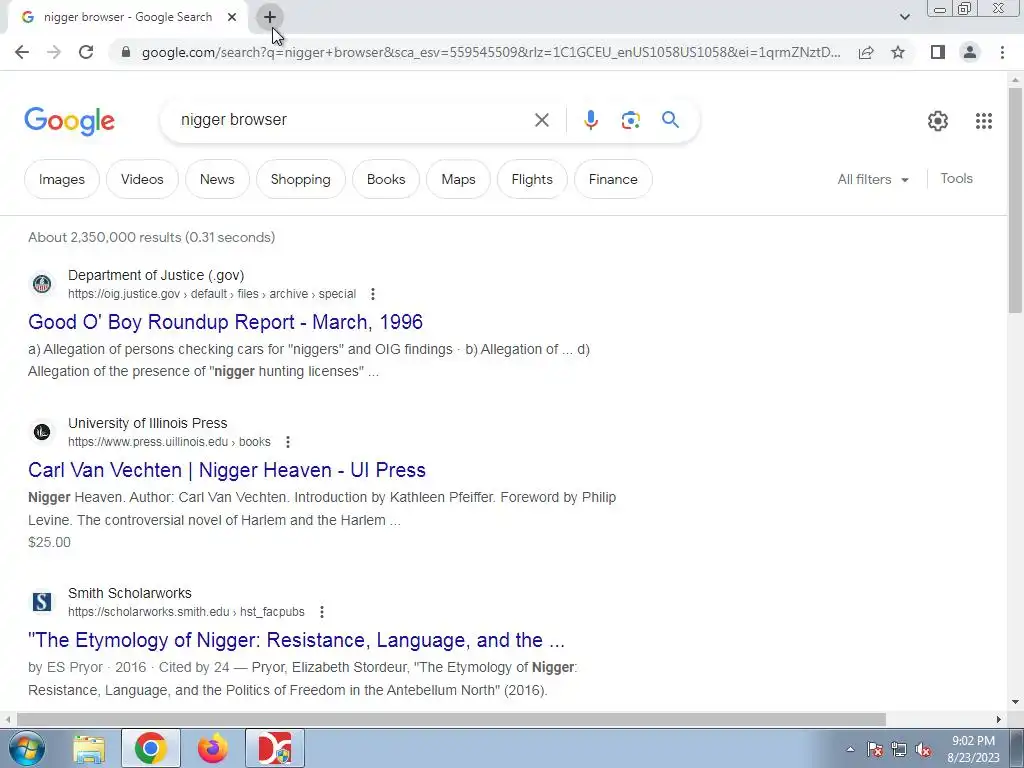The height and width of the screenshot is (768, 1024).
Task: Click the press.uillinois.edu URL breadcrumb
Action: tap(169, 442)
